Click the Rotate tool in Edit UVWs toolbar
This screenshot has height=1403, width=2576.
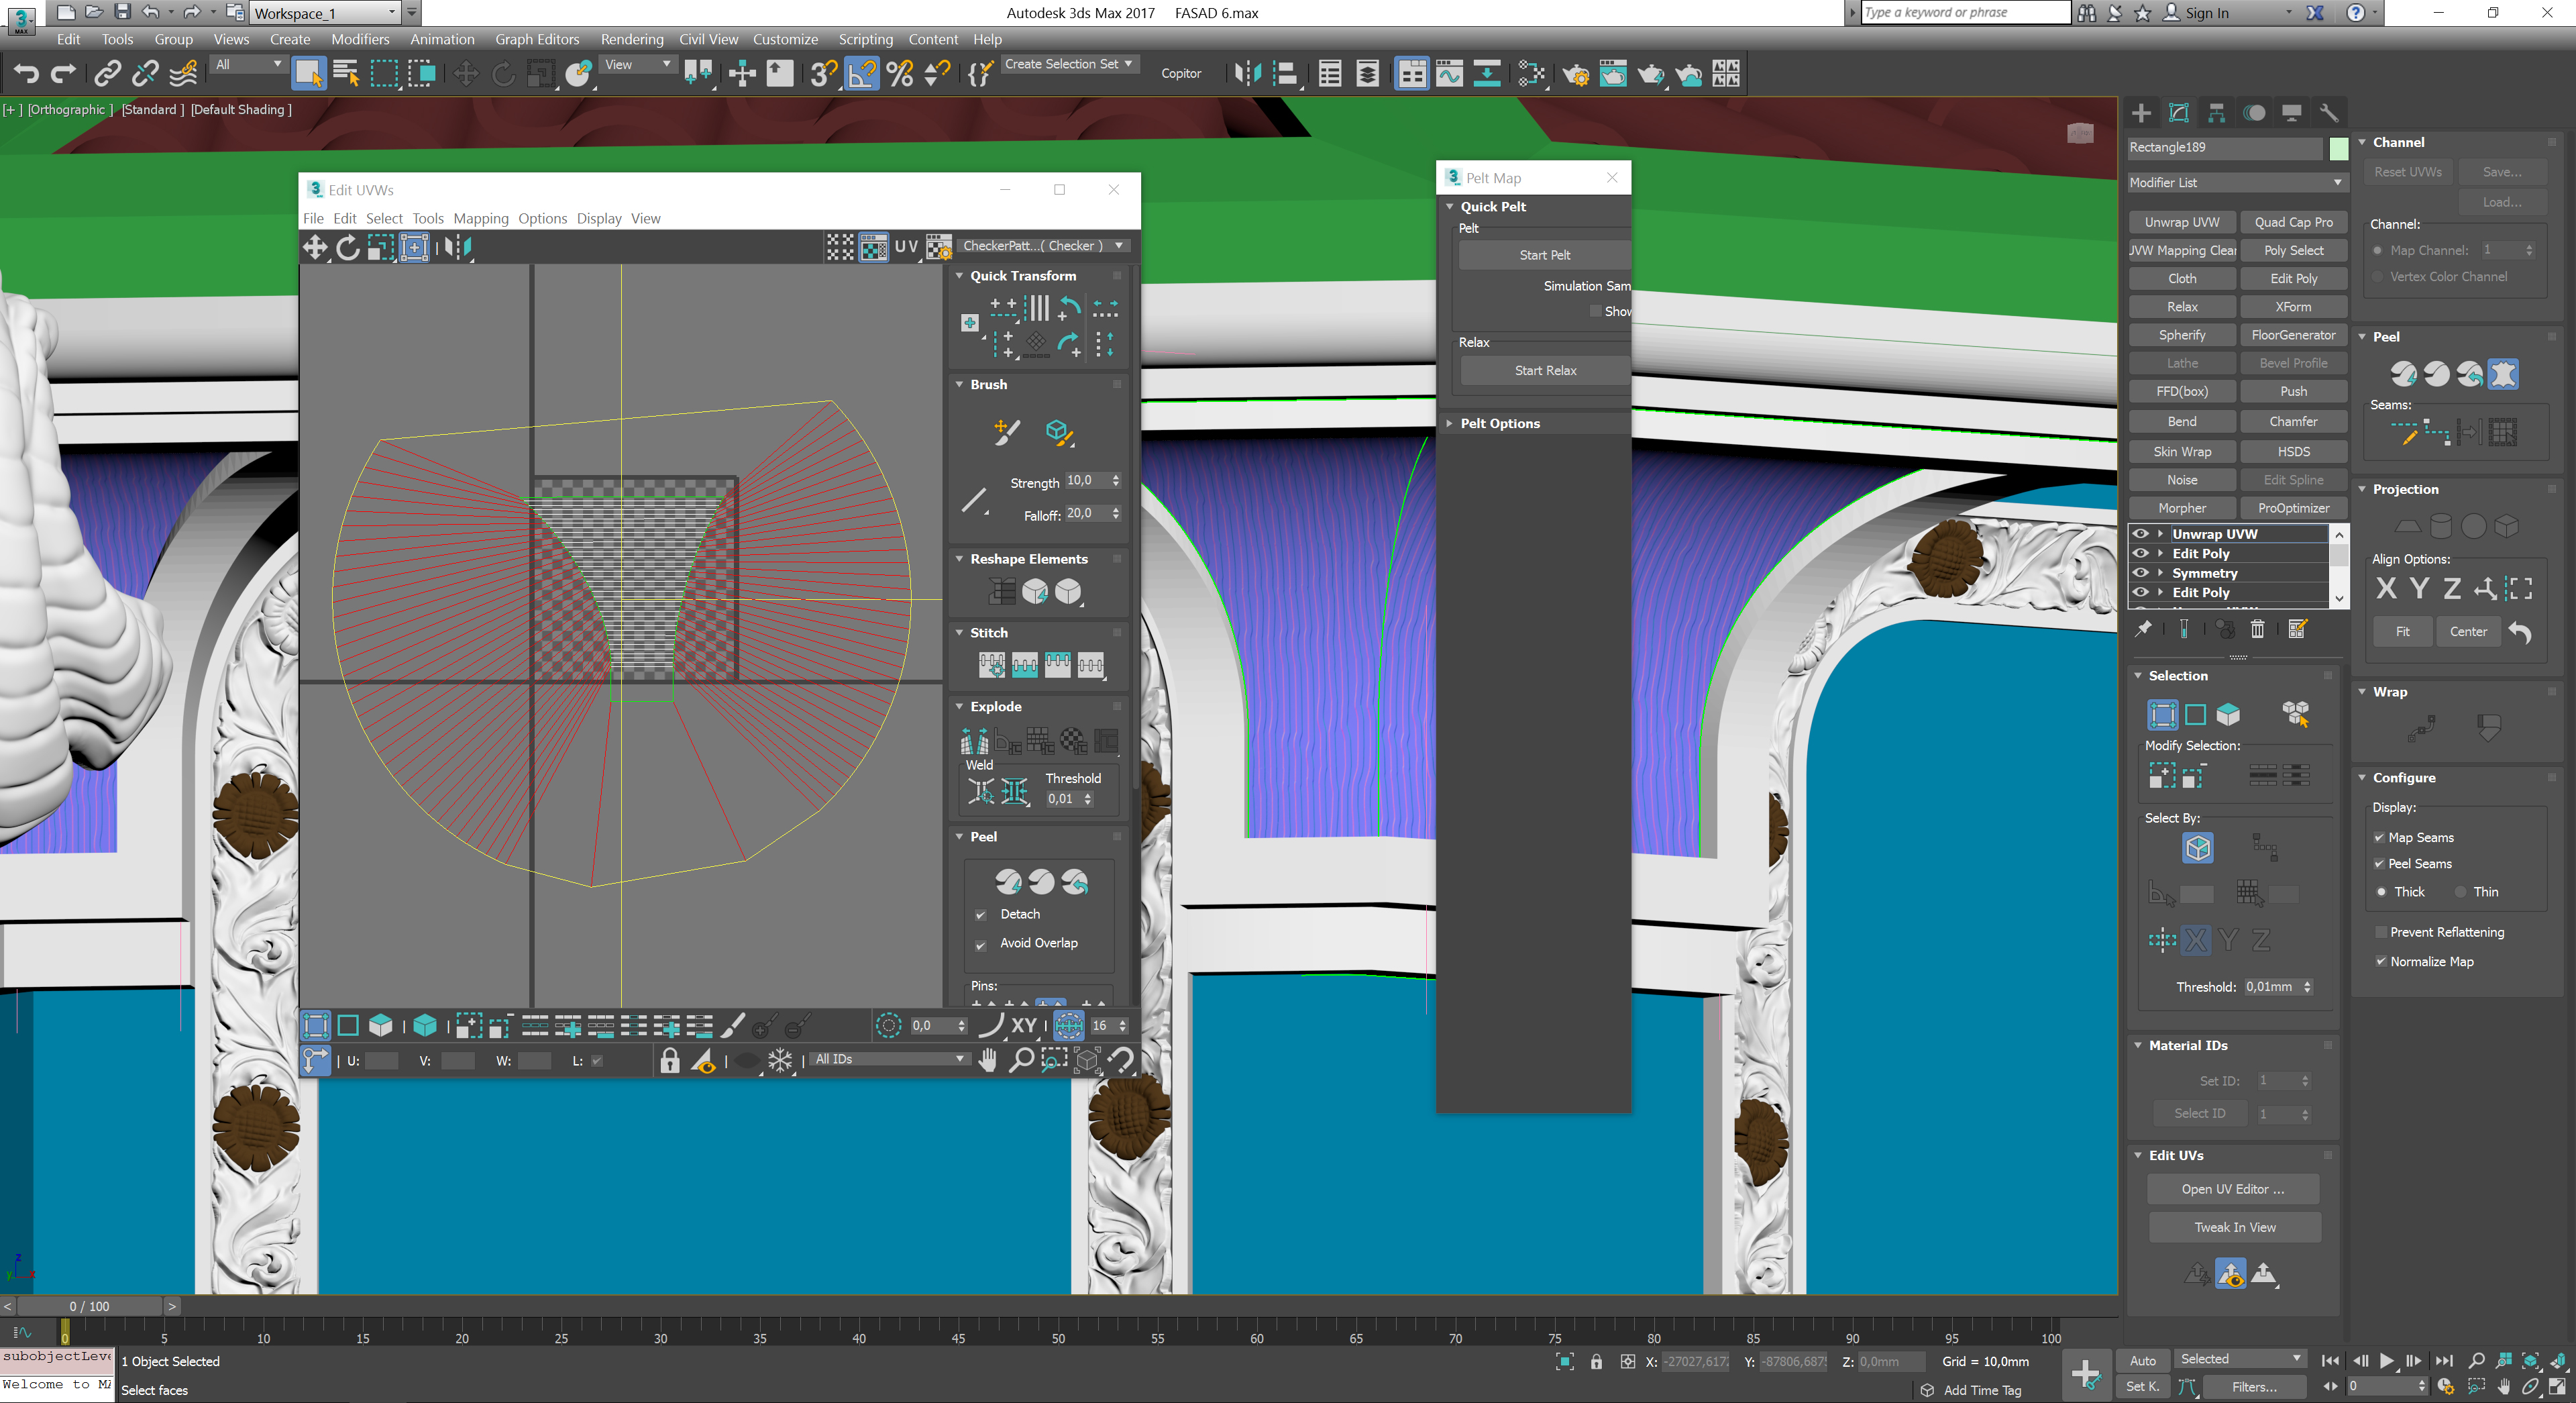point(347,247)
